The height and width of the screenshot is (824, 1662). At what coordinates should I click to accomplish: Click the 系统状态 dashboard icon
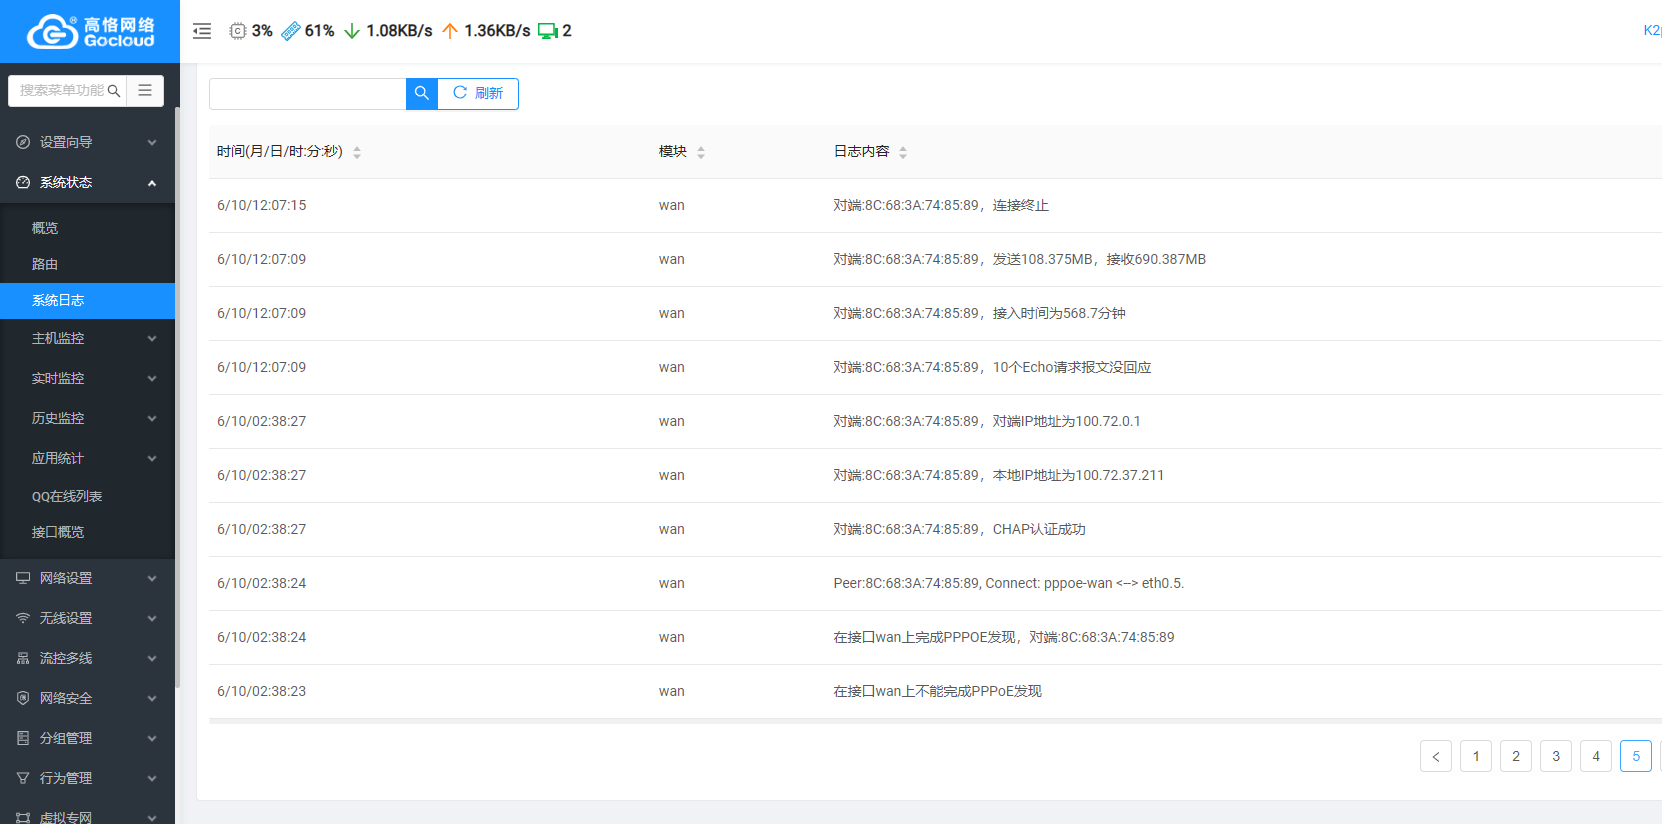tap(23, 182)
